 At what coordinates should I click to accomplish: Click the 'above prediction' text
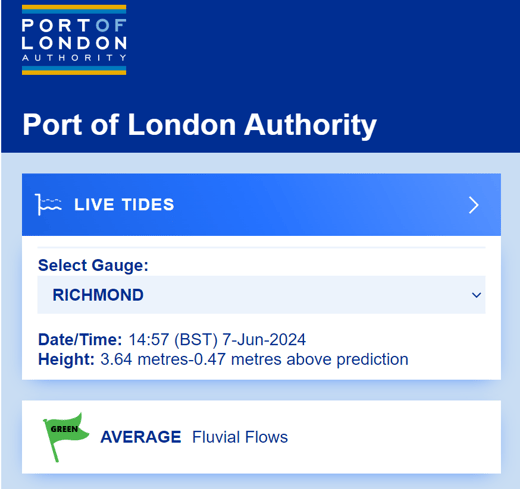[347, 359]
